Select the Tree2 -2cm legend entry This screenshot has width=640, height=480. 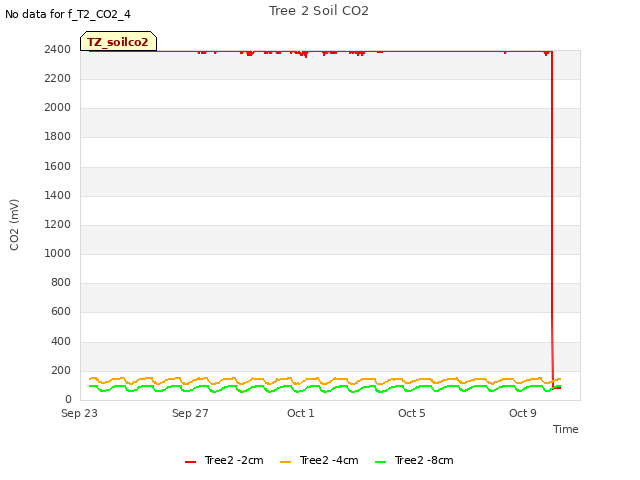pyautogui.click(x=224, y=460)
